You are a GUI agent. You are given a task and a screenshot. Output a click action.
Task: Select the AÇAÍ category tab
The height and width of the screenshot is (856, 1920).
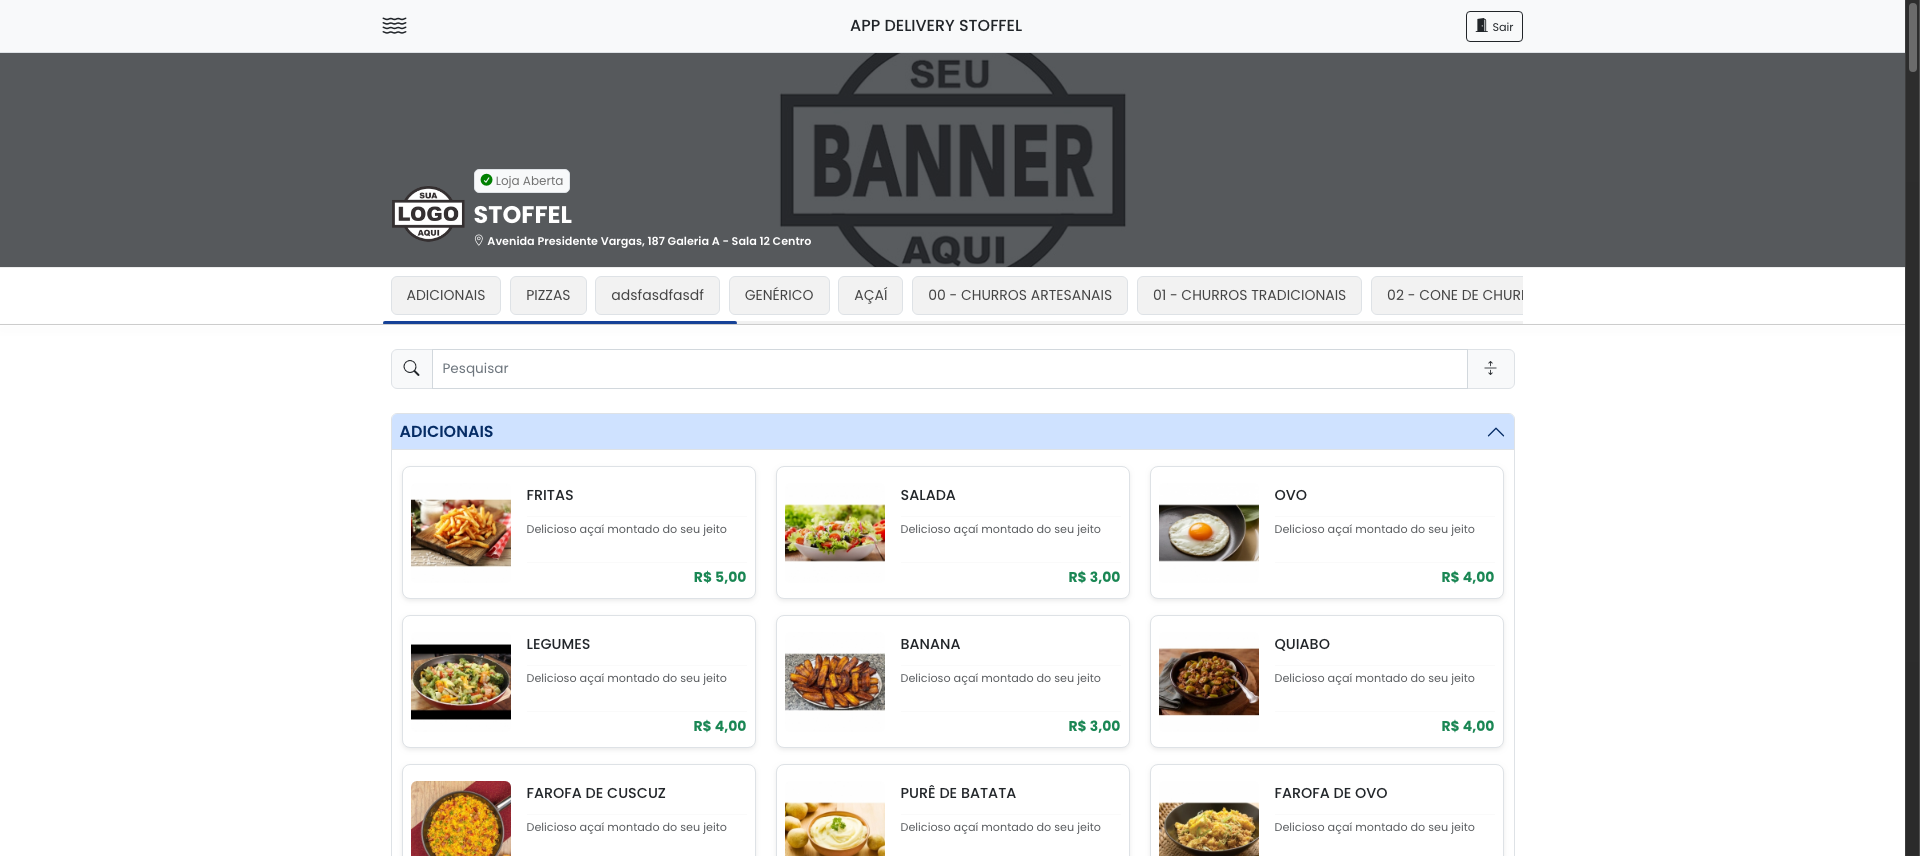(871, 296)
